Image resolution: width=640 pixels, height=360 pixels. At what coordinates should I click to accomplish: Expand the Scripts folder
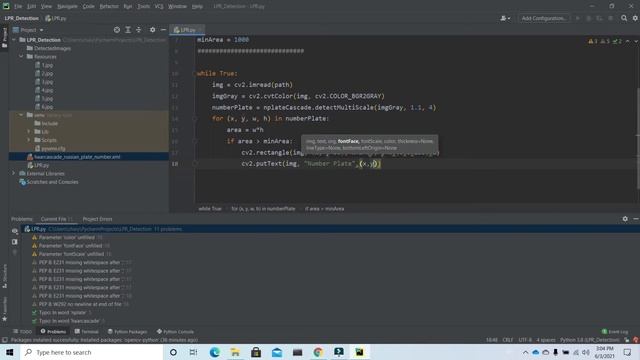pyautogui.click(x=29, y=140)
